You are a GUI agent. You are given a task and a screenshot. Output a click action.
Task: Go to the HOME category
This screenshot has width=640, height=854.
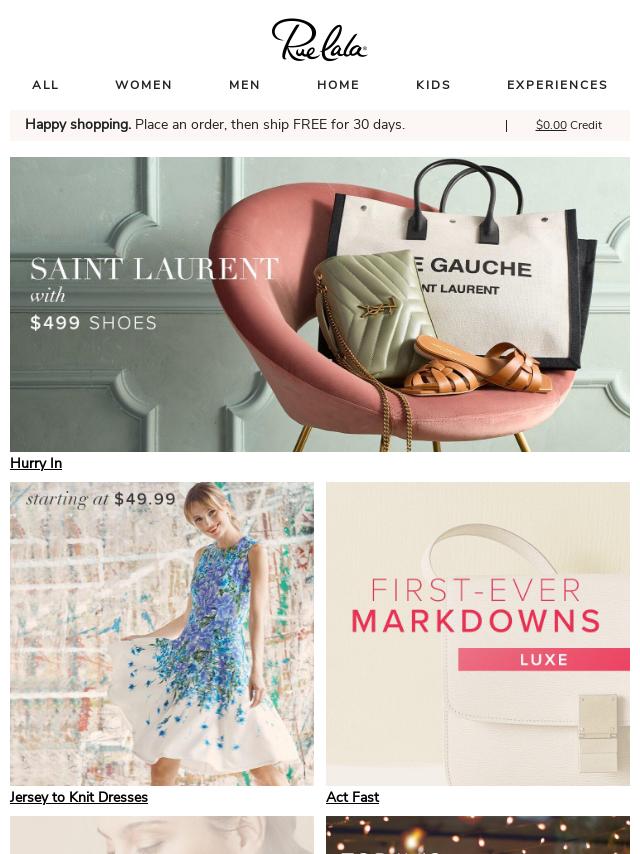pyautogui.click(x=338, y=85)
